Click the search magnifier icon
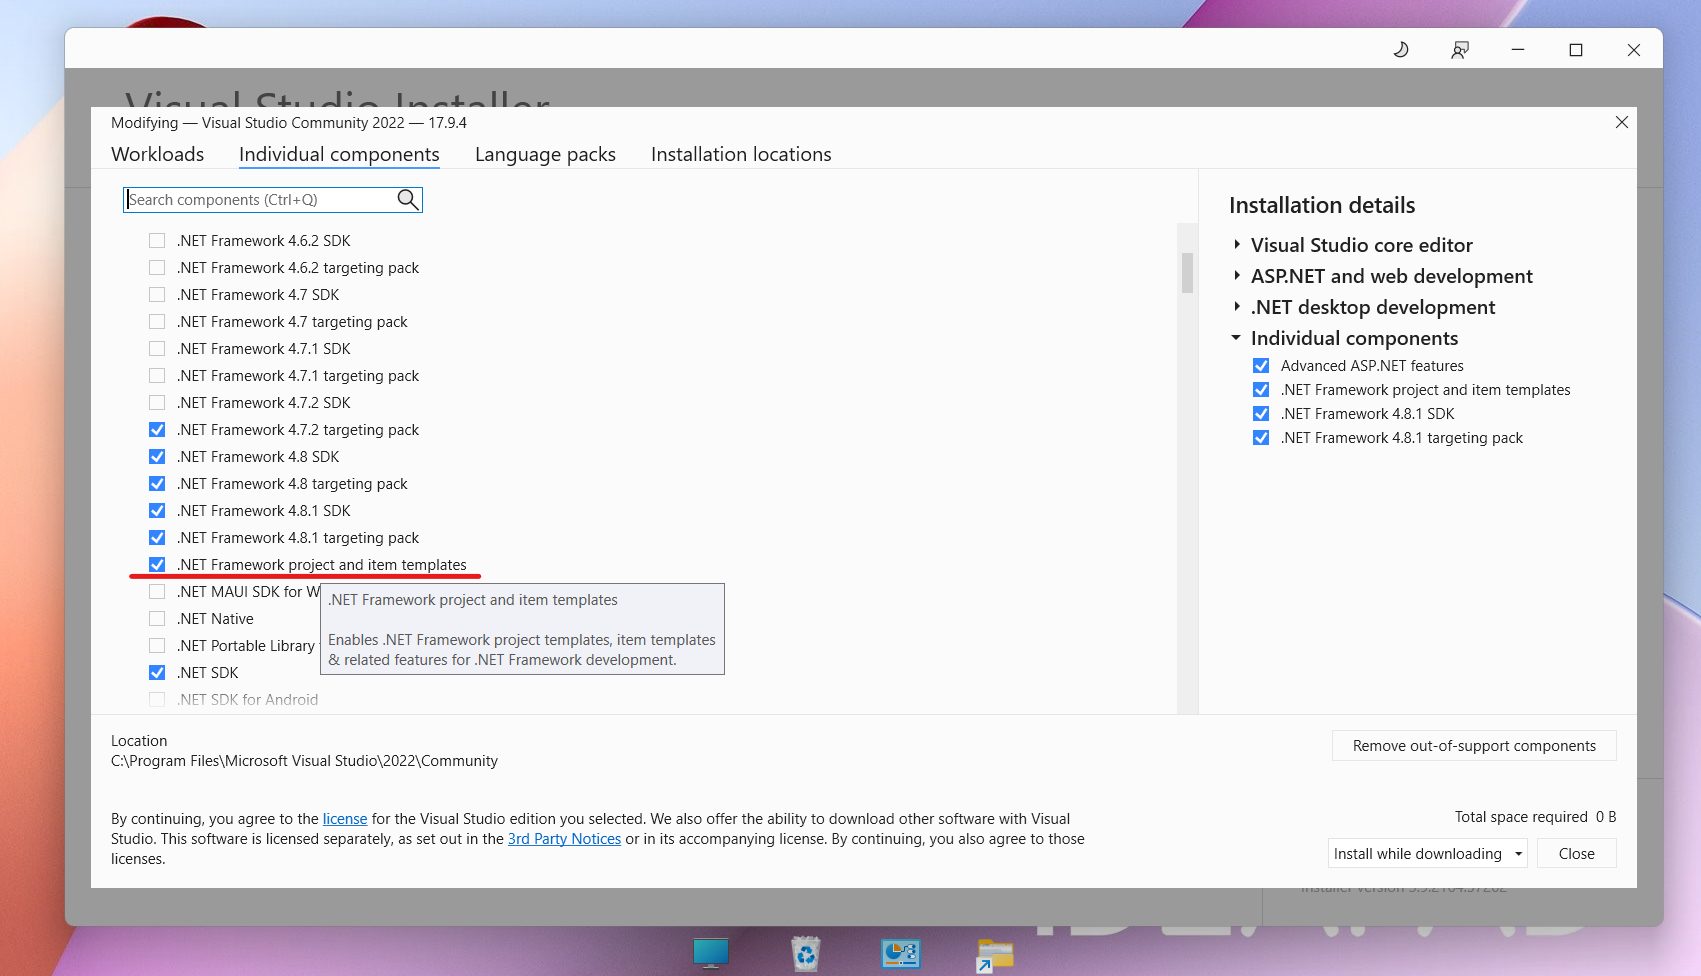Viewport: 1701px width, 976px height. tap(407, 200)
